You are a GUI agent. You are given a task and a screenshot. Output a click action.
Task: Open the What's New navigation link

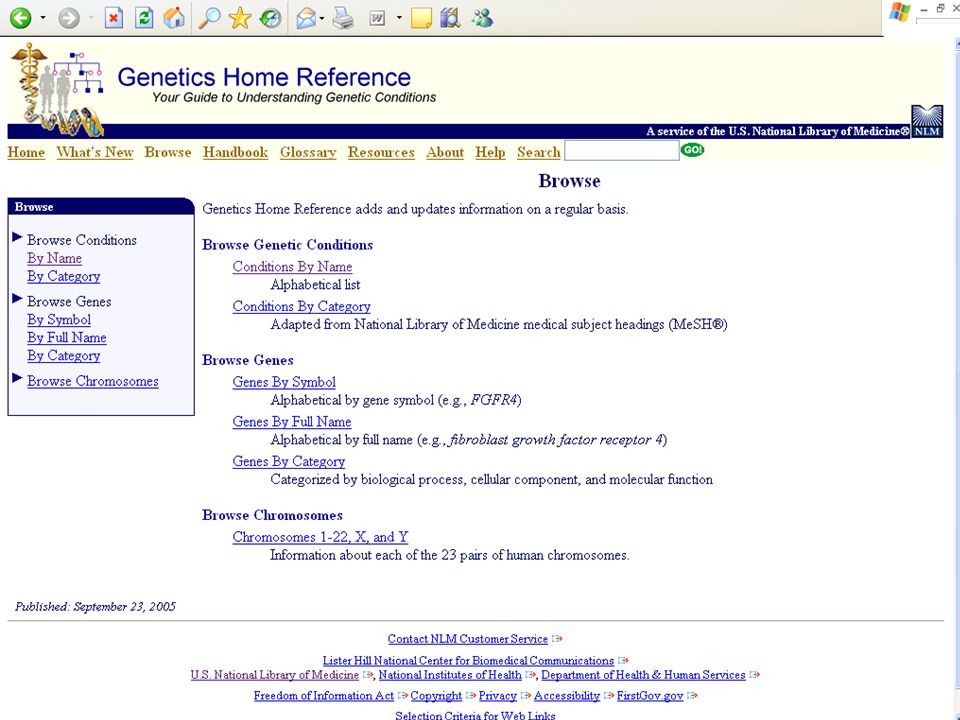pos(95,152)
